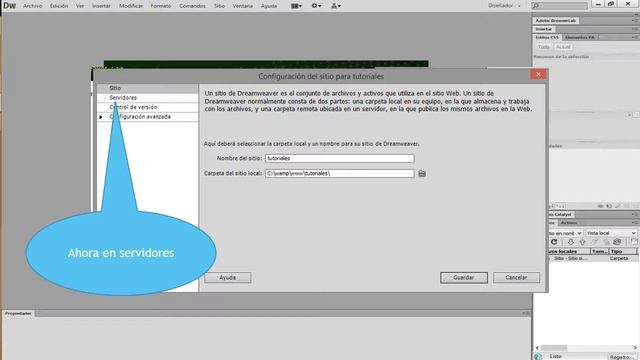
Task: Click the put files up-arrow icon
Action: tap(582, 242)
